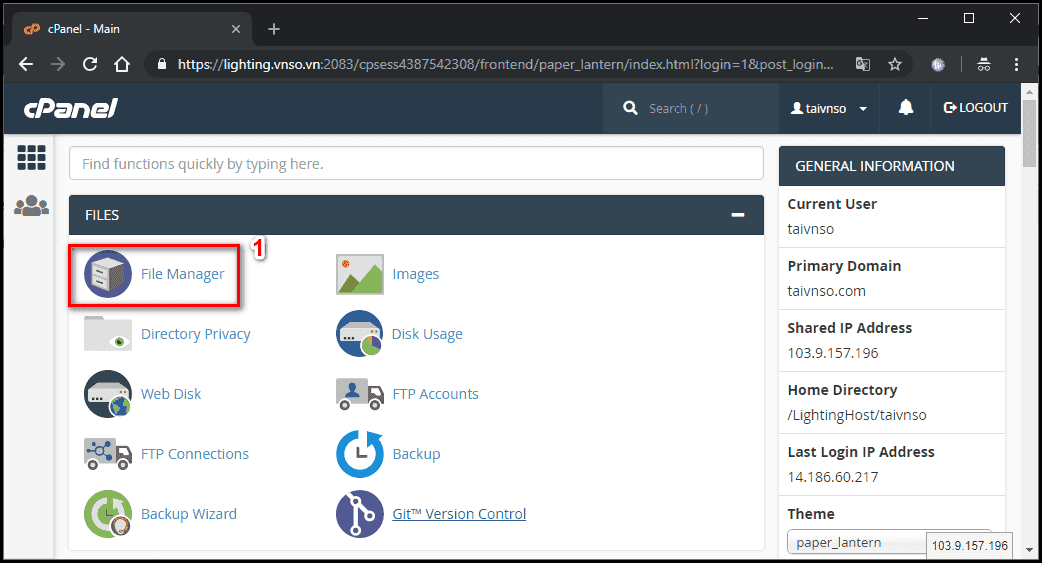Viewport: 1042px width, 563px height.
Task: Open the notifications bell
Action: 906,108
